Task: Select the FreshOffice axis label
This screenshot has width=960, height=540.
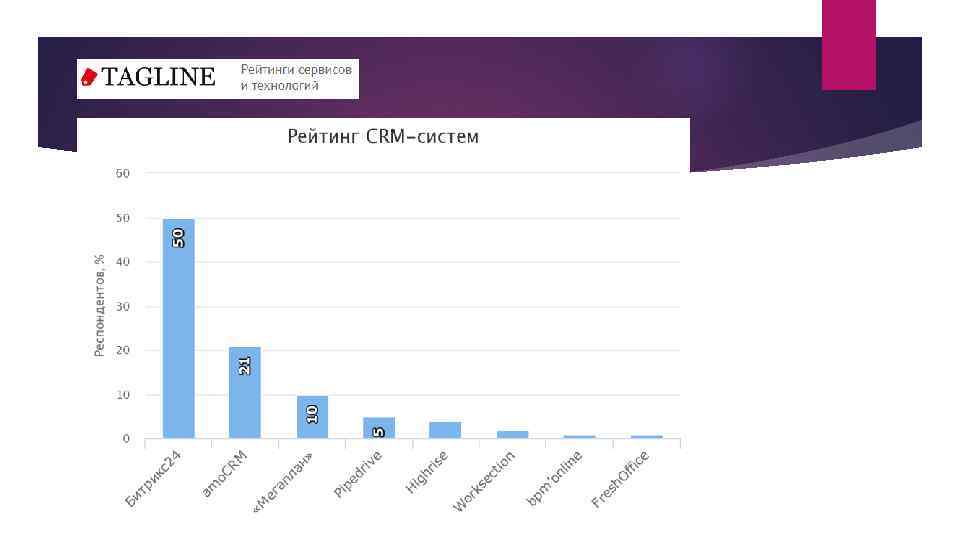Action: click(621, 479)
